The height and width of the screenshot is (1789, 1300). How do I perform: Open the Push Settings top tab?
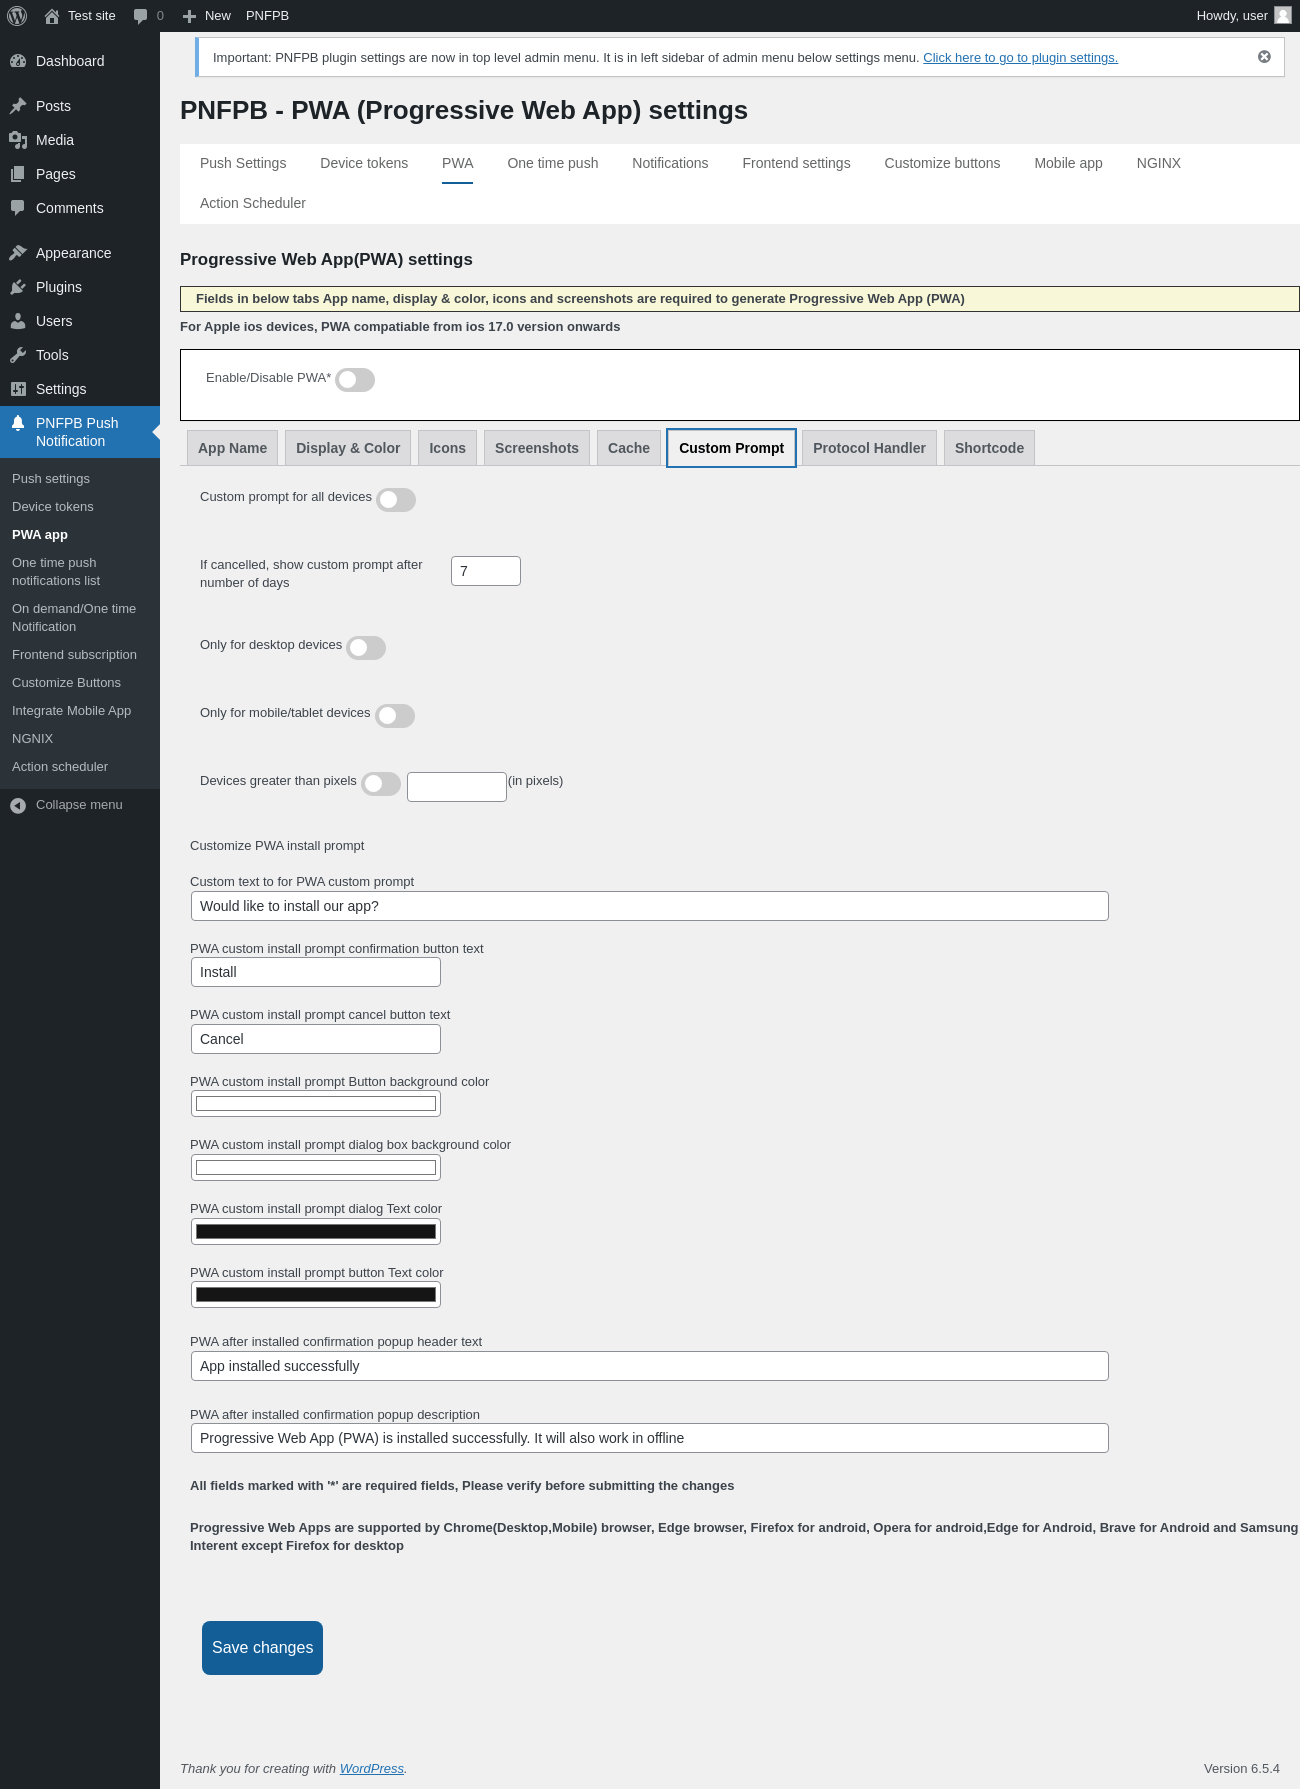[x=243, y=163]
